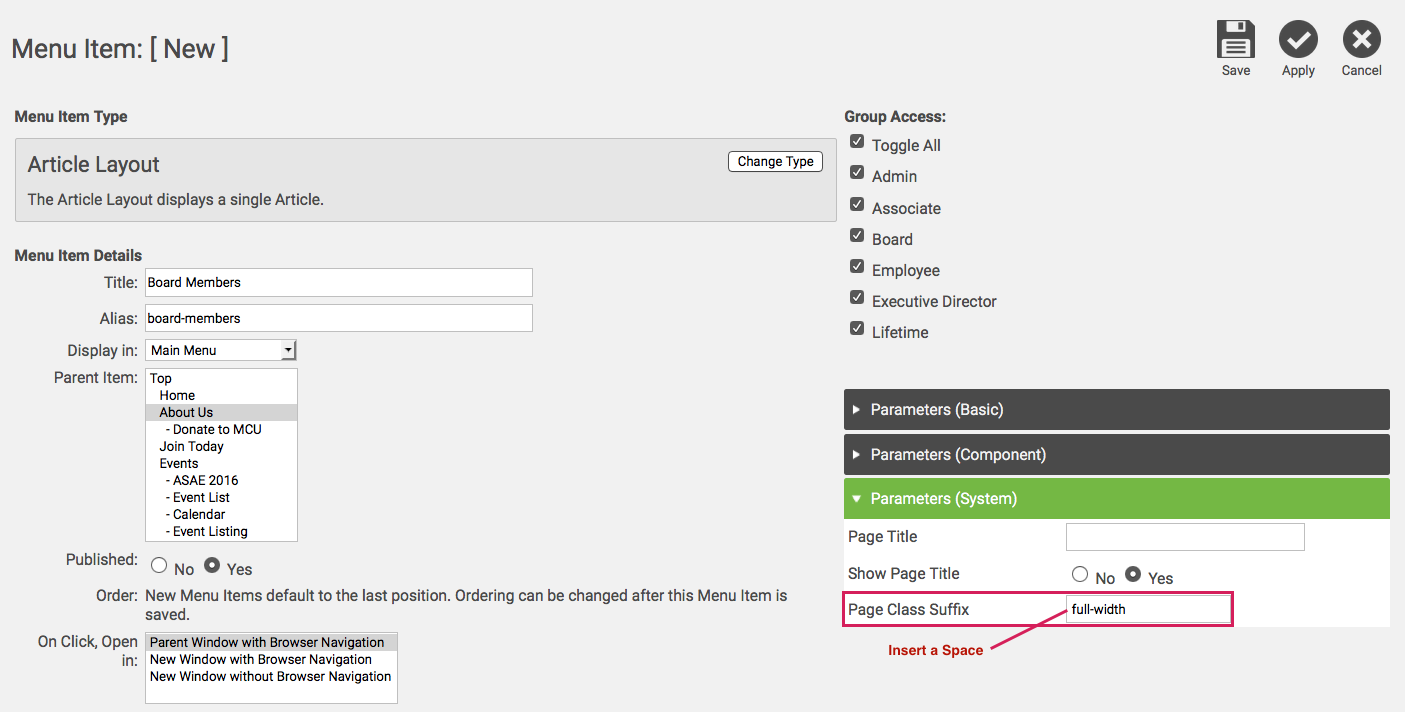
Task: Click the Save floppy disk icon
Action: click(x=1236, y=40)
